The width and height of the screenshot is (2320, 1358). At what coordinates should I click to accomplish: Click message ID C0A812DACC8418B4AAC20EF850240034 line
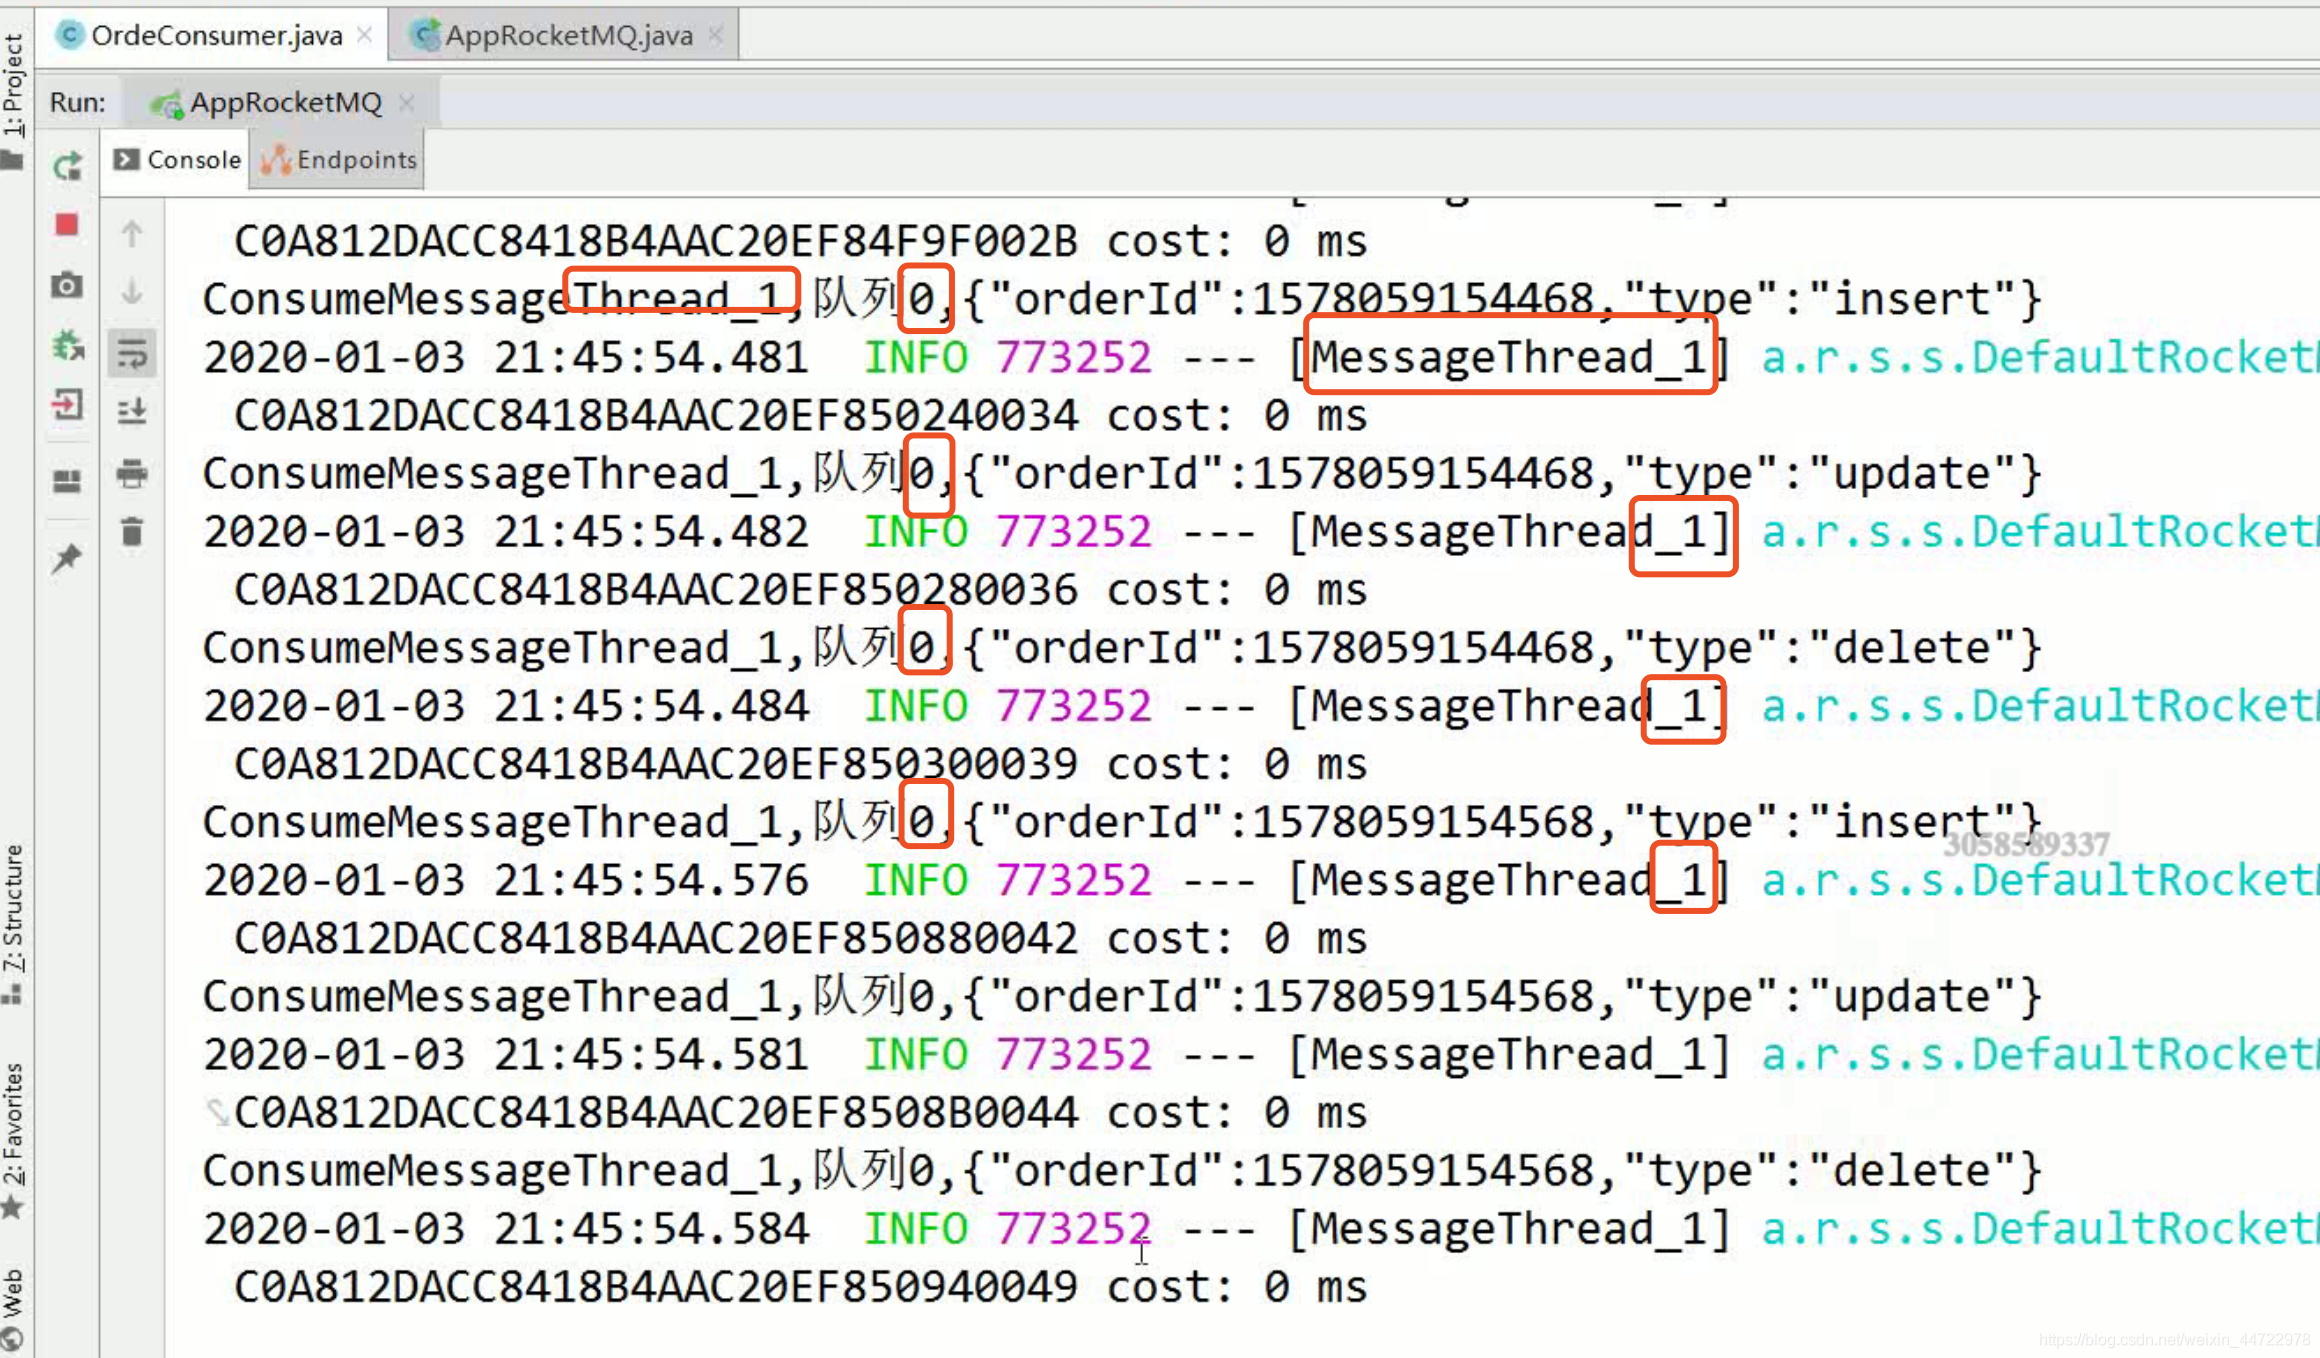[x=800, y=415]
